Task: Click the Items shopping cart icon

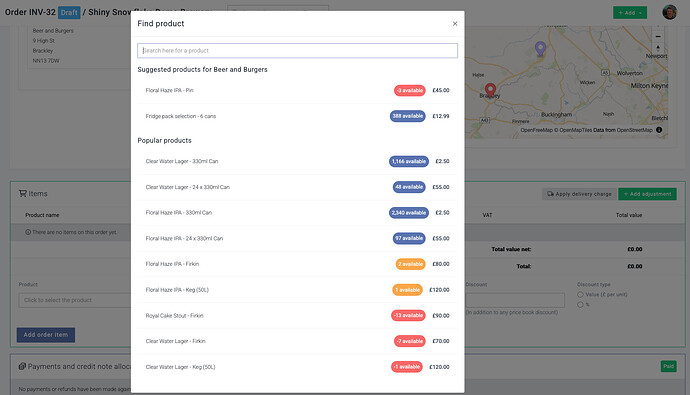Action: click(22, 194)
